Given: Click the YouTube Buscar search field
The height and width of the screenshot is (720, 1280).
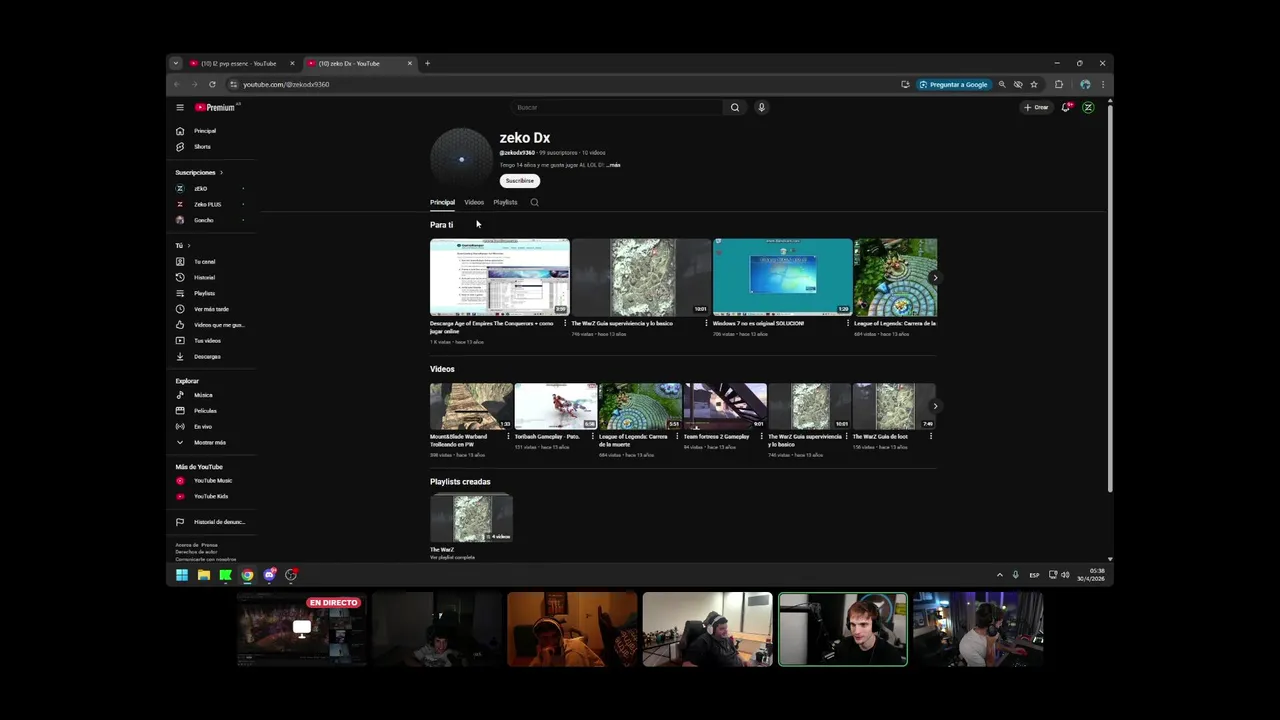Looking at the screenshot, I should point(618,107).
